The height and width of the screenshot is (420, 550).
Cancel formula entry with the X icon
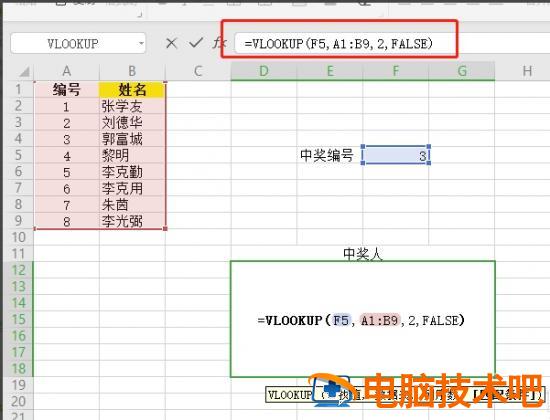(x=171, y=43)
